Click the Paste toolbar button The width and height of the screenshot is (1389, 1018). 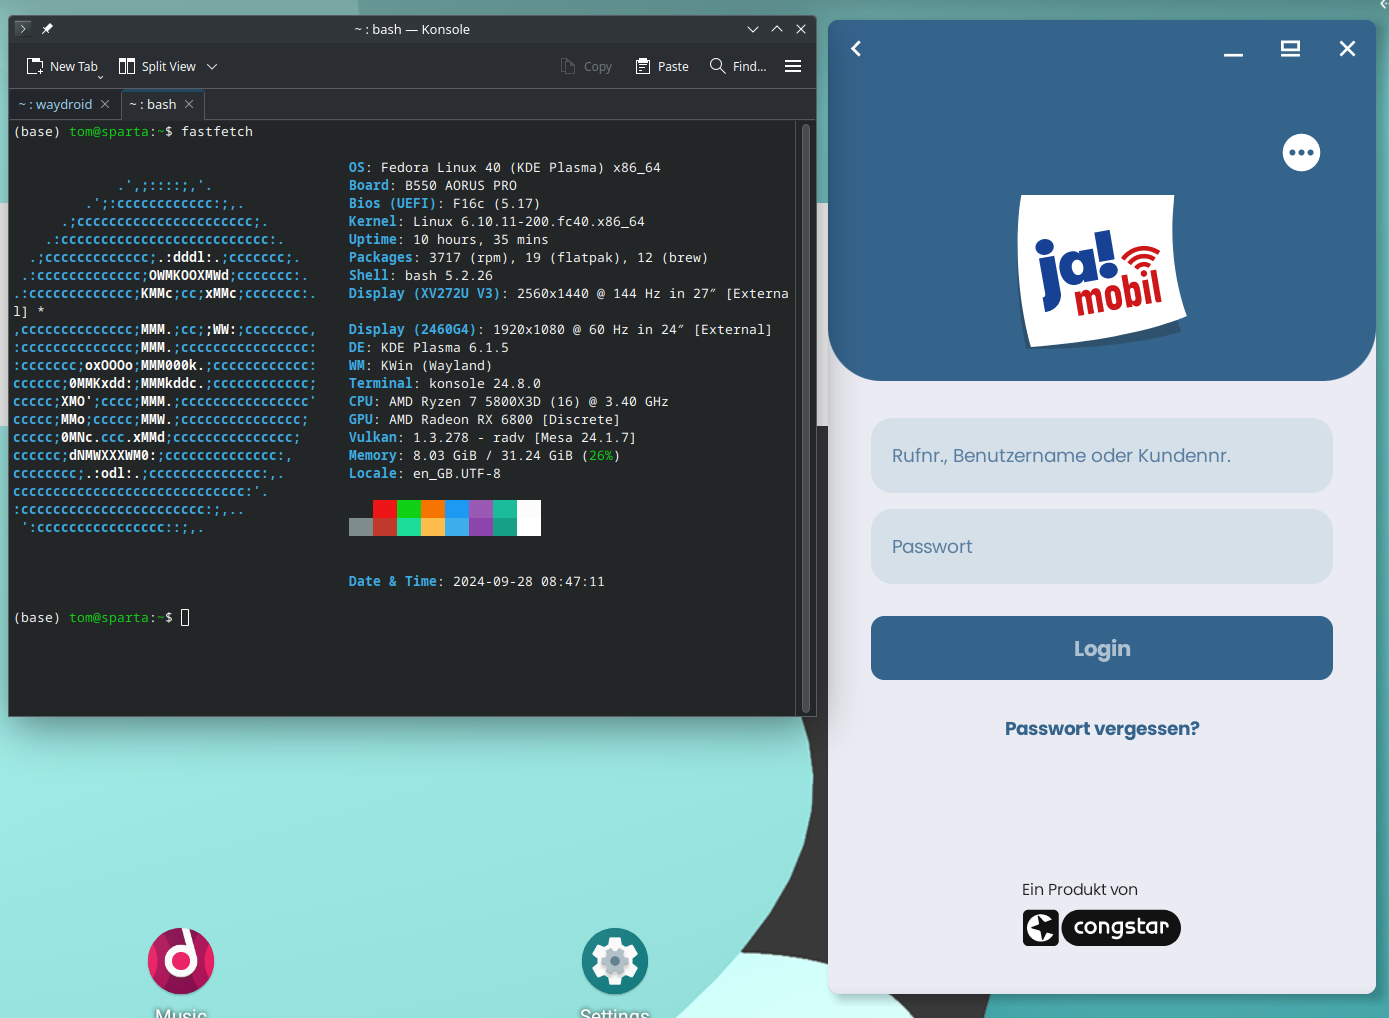pos(662,67)
